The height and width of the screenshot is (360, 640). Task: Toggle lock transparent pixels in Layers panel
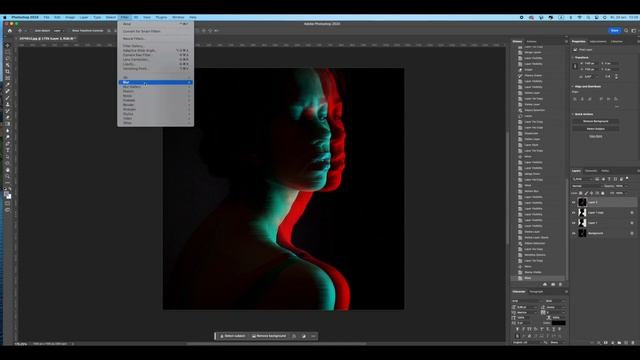point(581,193)
